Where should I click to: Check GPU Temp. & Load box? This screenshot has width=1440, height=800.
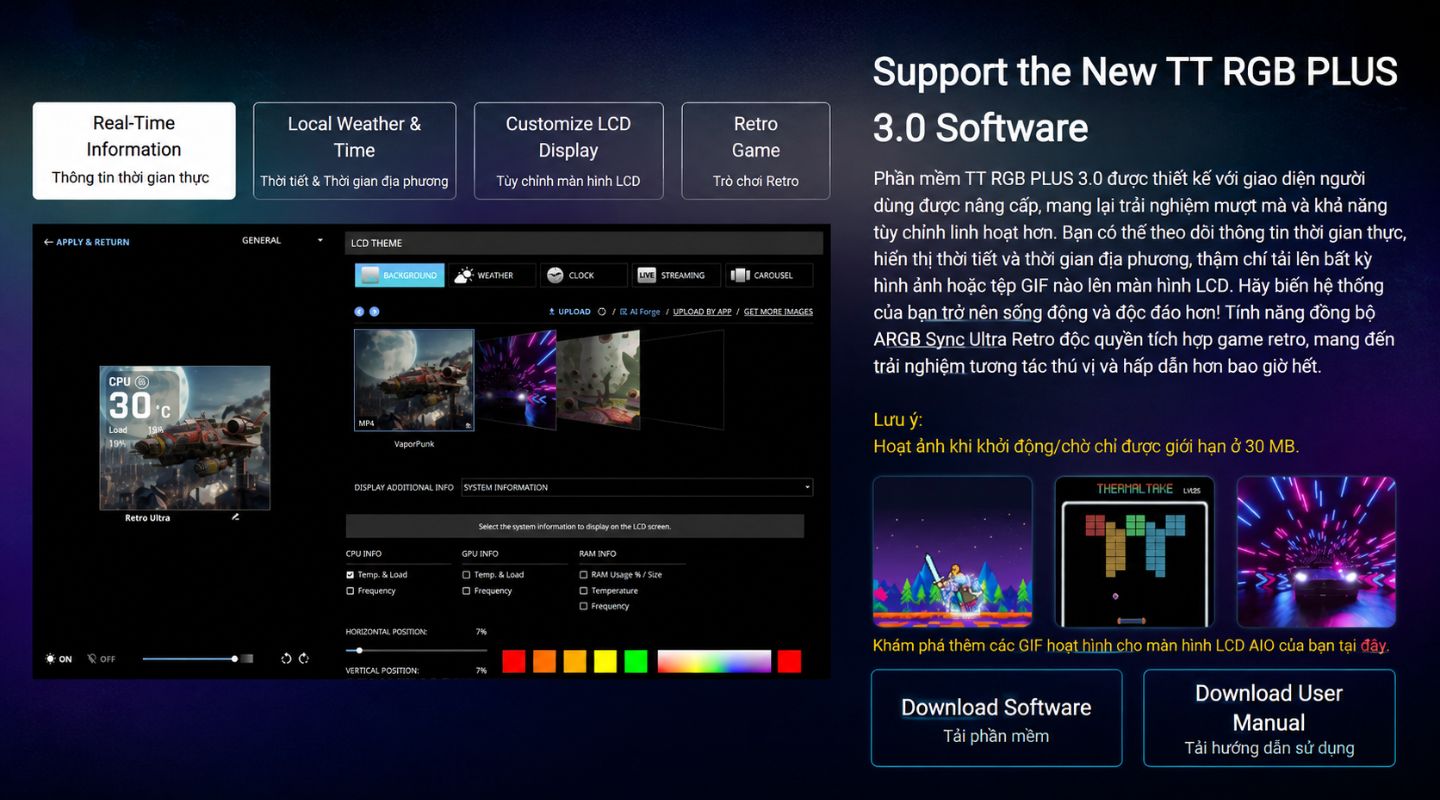pos(466,575)
